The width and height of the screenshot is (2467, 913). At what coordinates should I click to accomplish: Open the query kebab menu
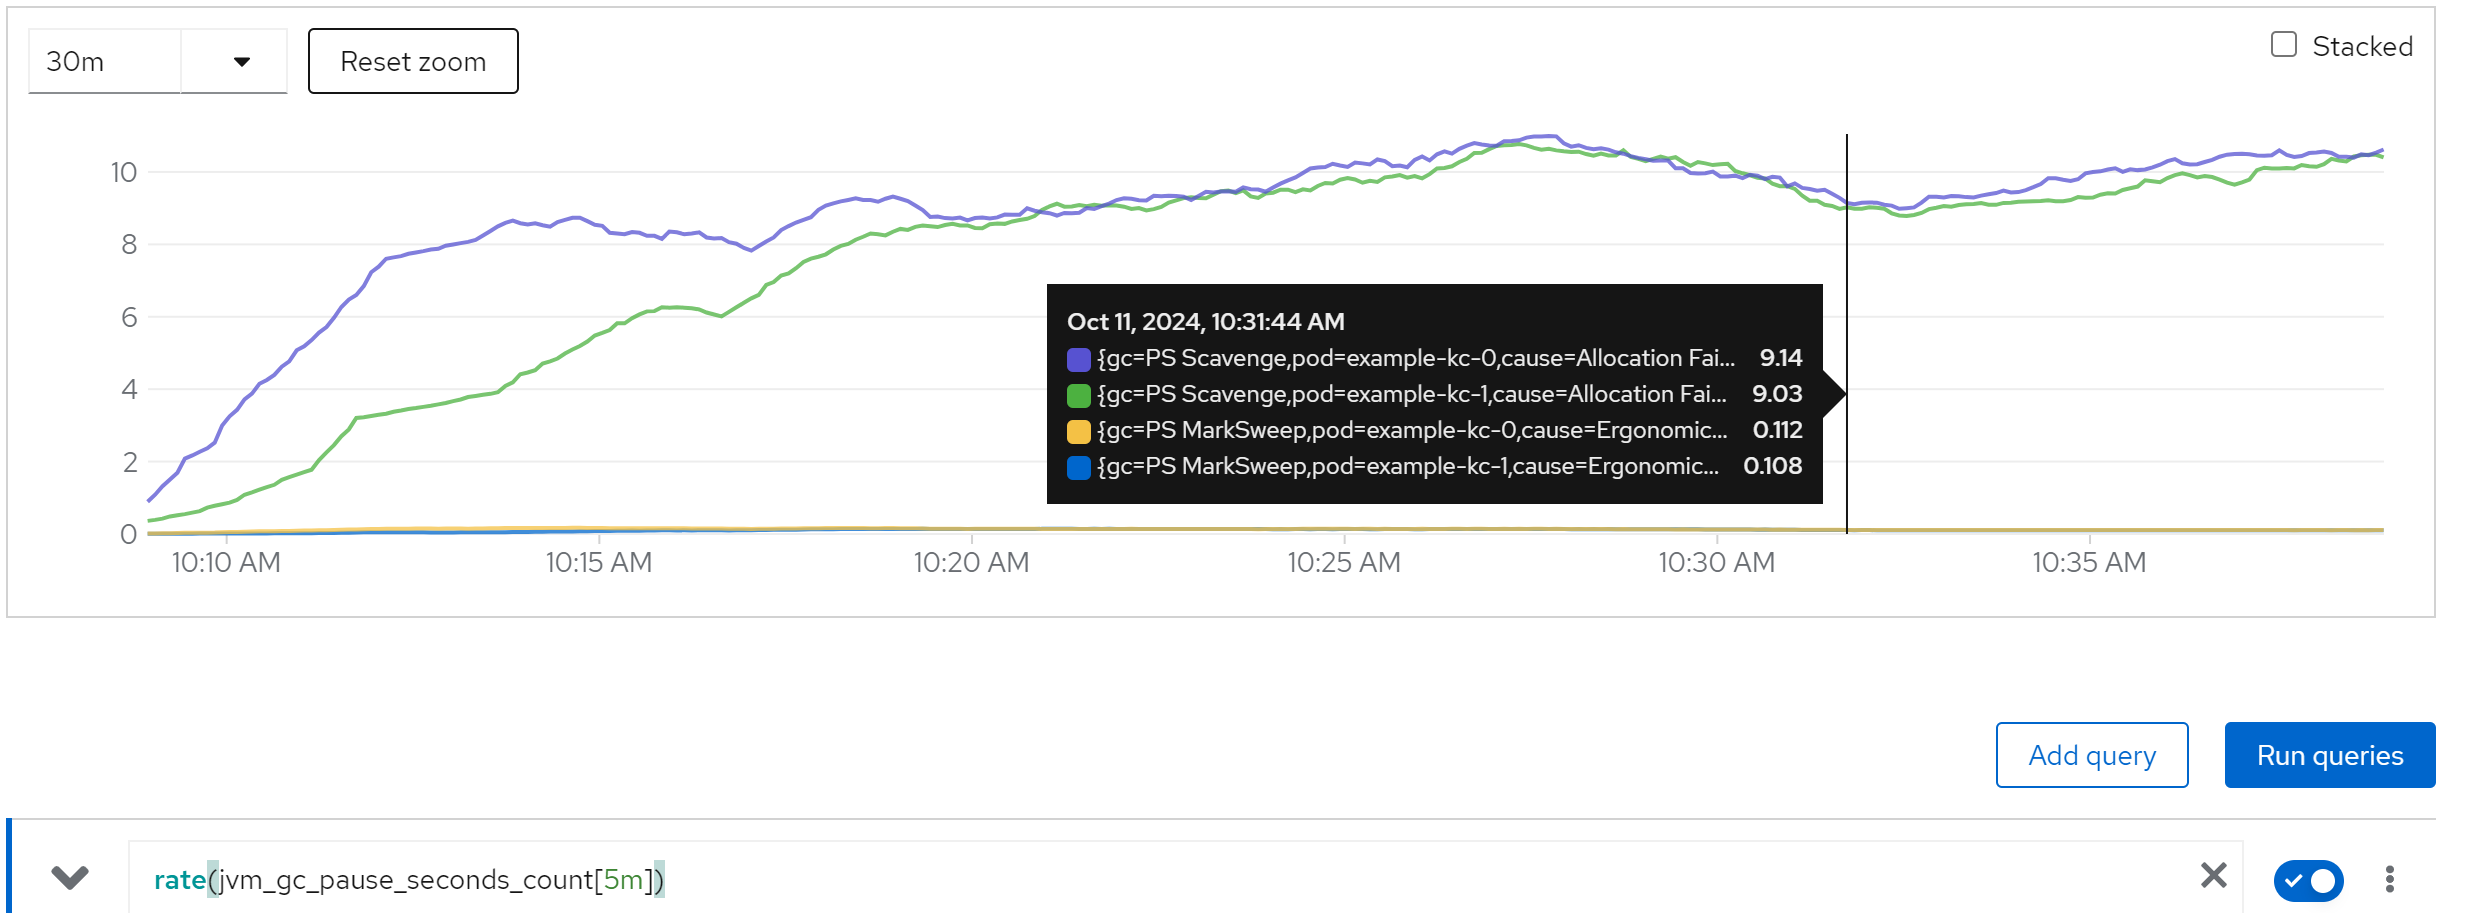pos(2389,879)
